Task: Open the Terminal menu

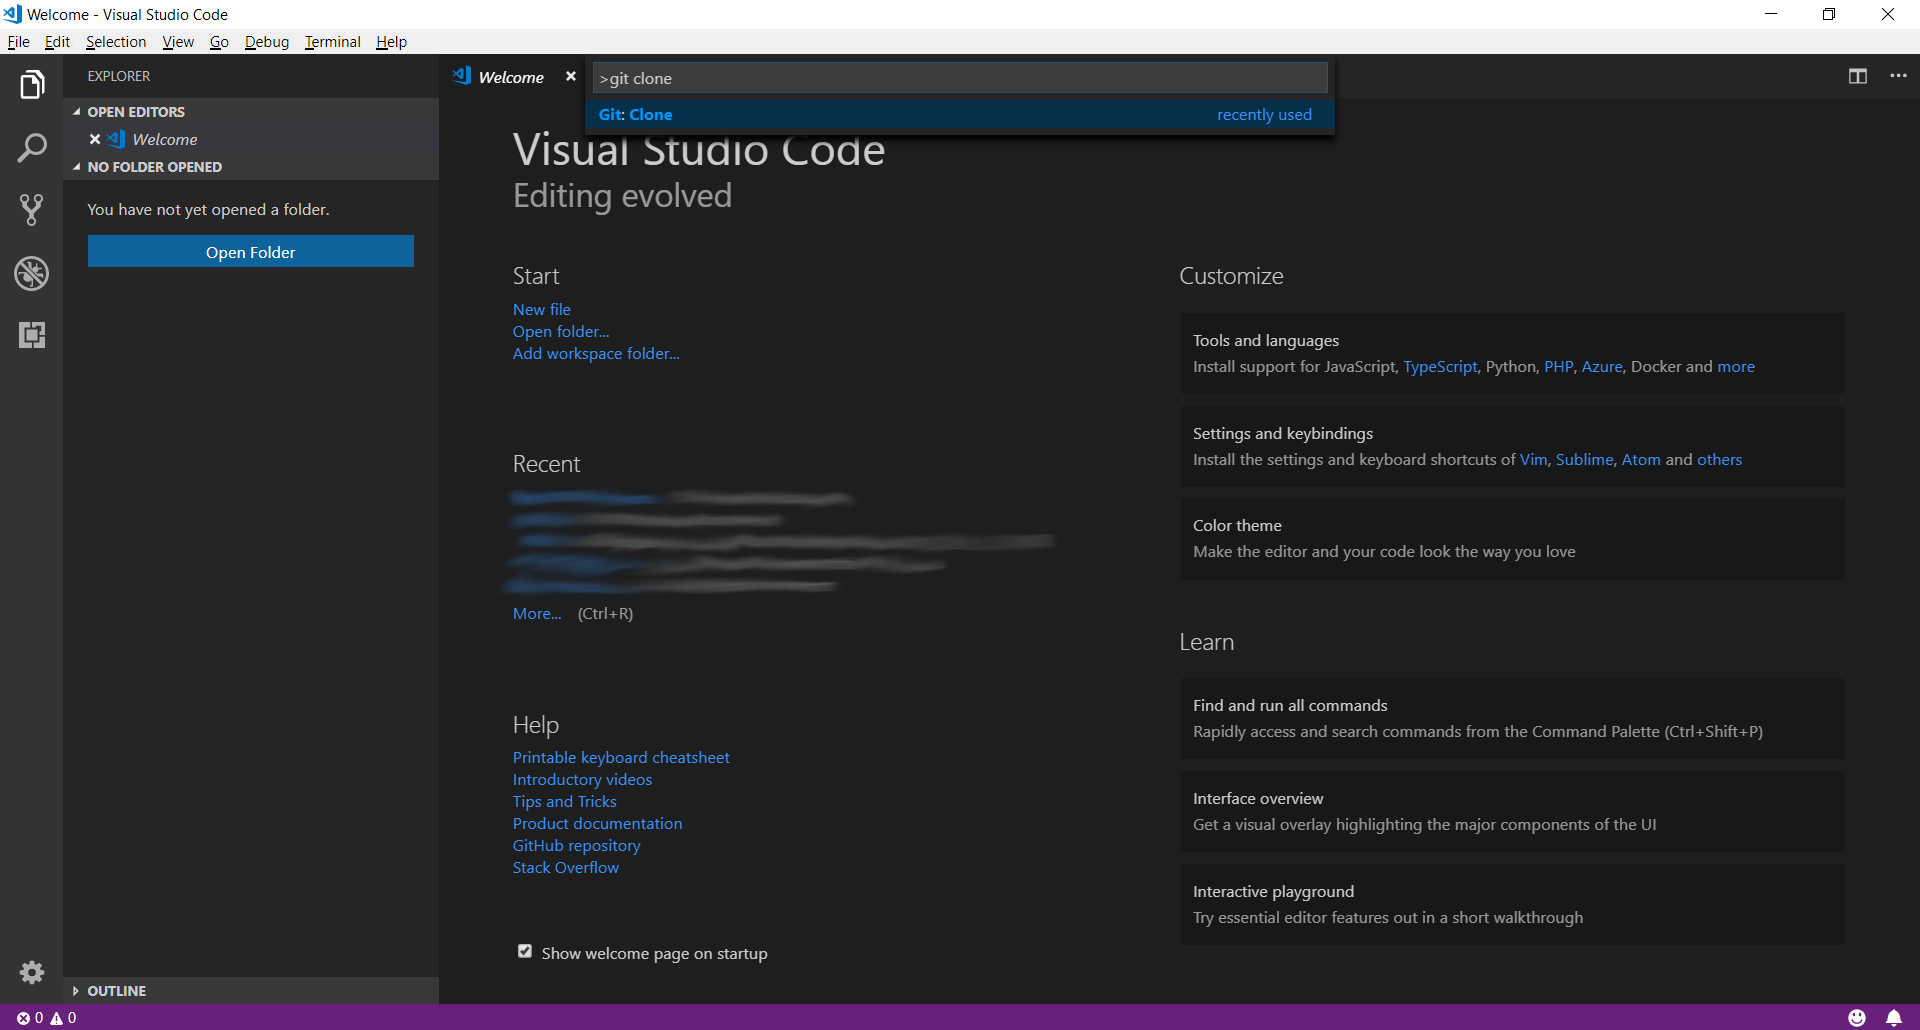Action: click(x=332, y=42)
